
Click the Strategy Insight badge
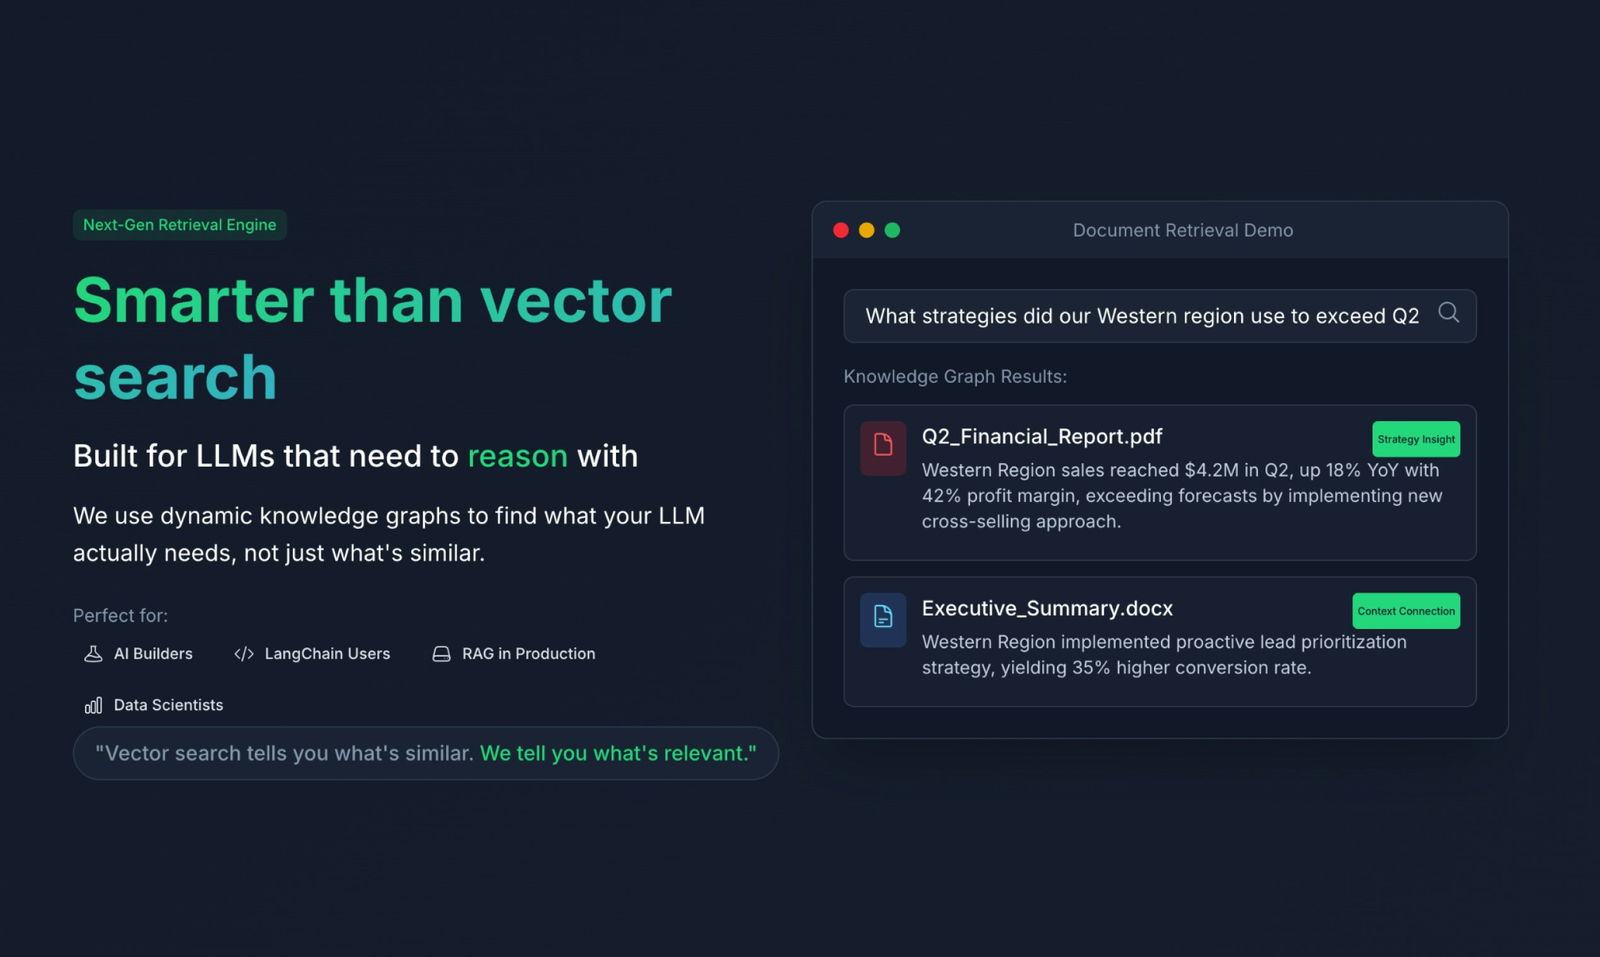click(x=1416, y=439)
